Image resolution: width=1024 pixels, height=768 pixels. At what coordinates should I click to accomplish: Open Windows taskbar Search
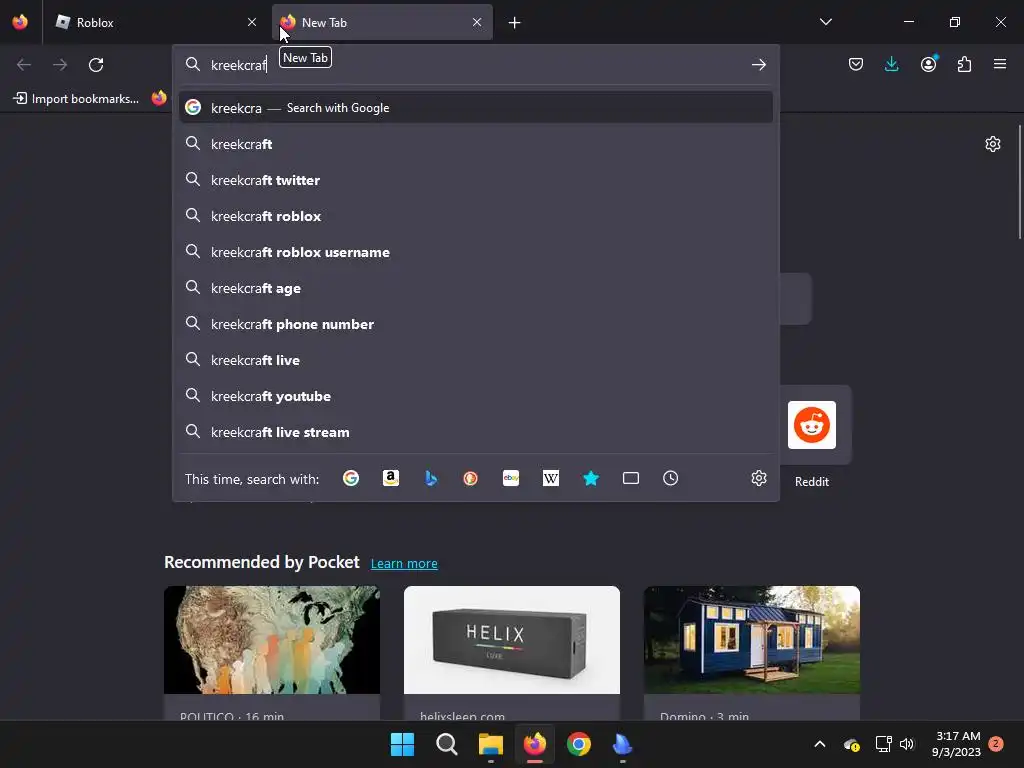coord(447,744)
